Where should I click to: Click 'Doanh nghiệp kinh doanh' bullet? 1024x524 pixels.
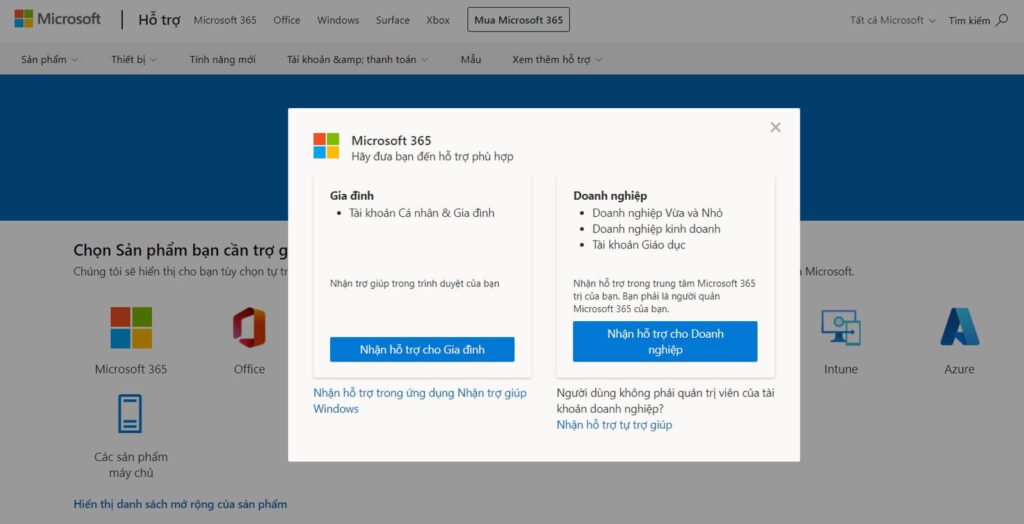pyautogui.click(x=656, y=229)
